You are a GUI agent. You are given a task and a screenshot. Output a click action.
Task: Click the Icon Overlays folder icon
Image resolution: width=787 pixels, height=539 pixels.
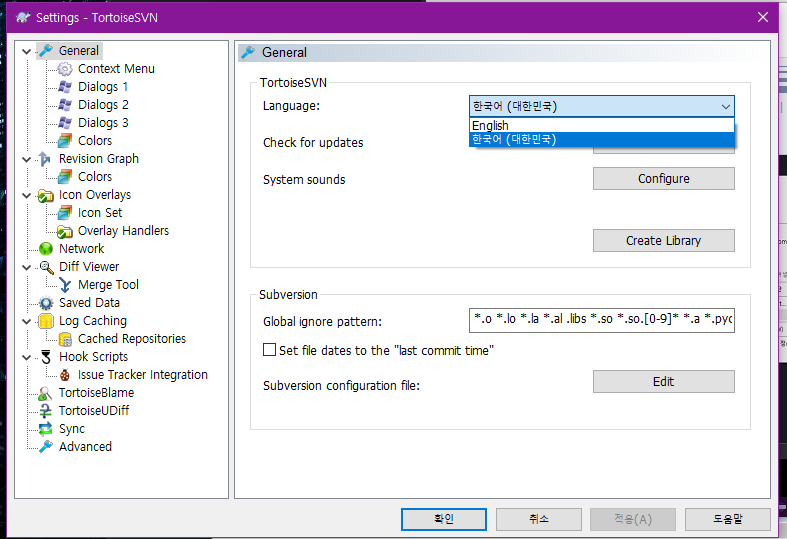(46, 195)
